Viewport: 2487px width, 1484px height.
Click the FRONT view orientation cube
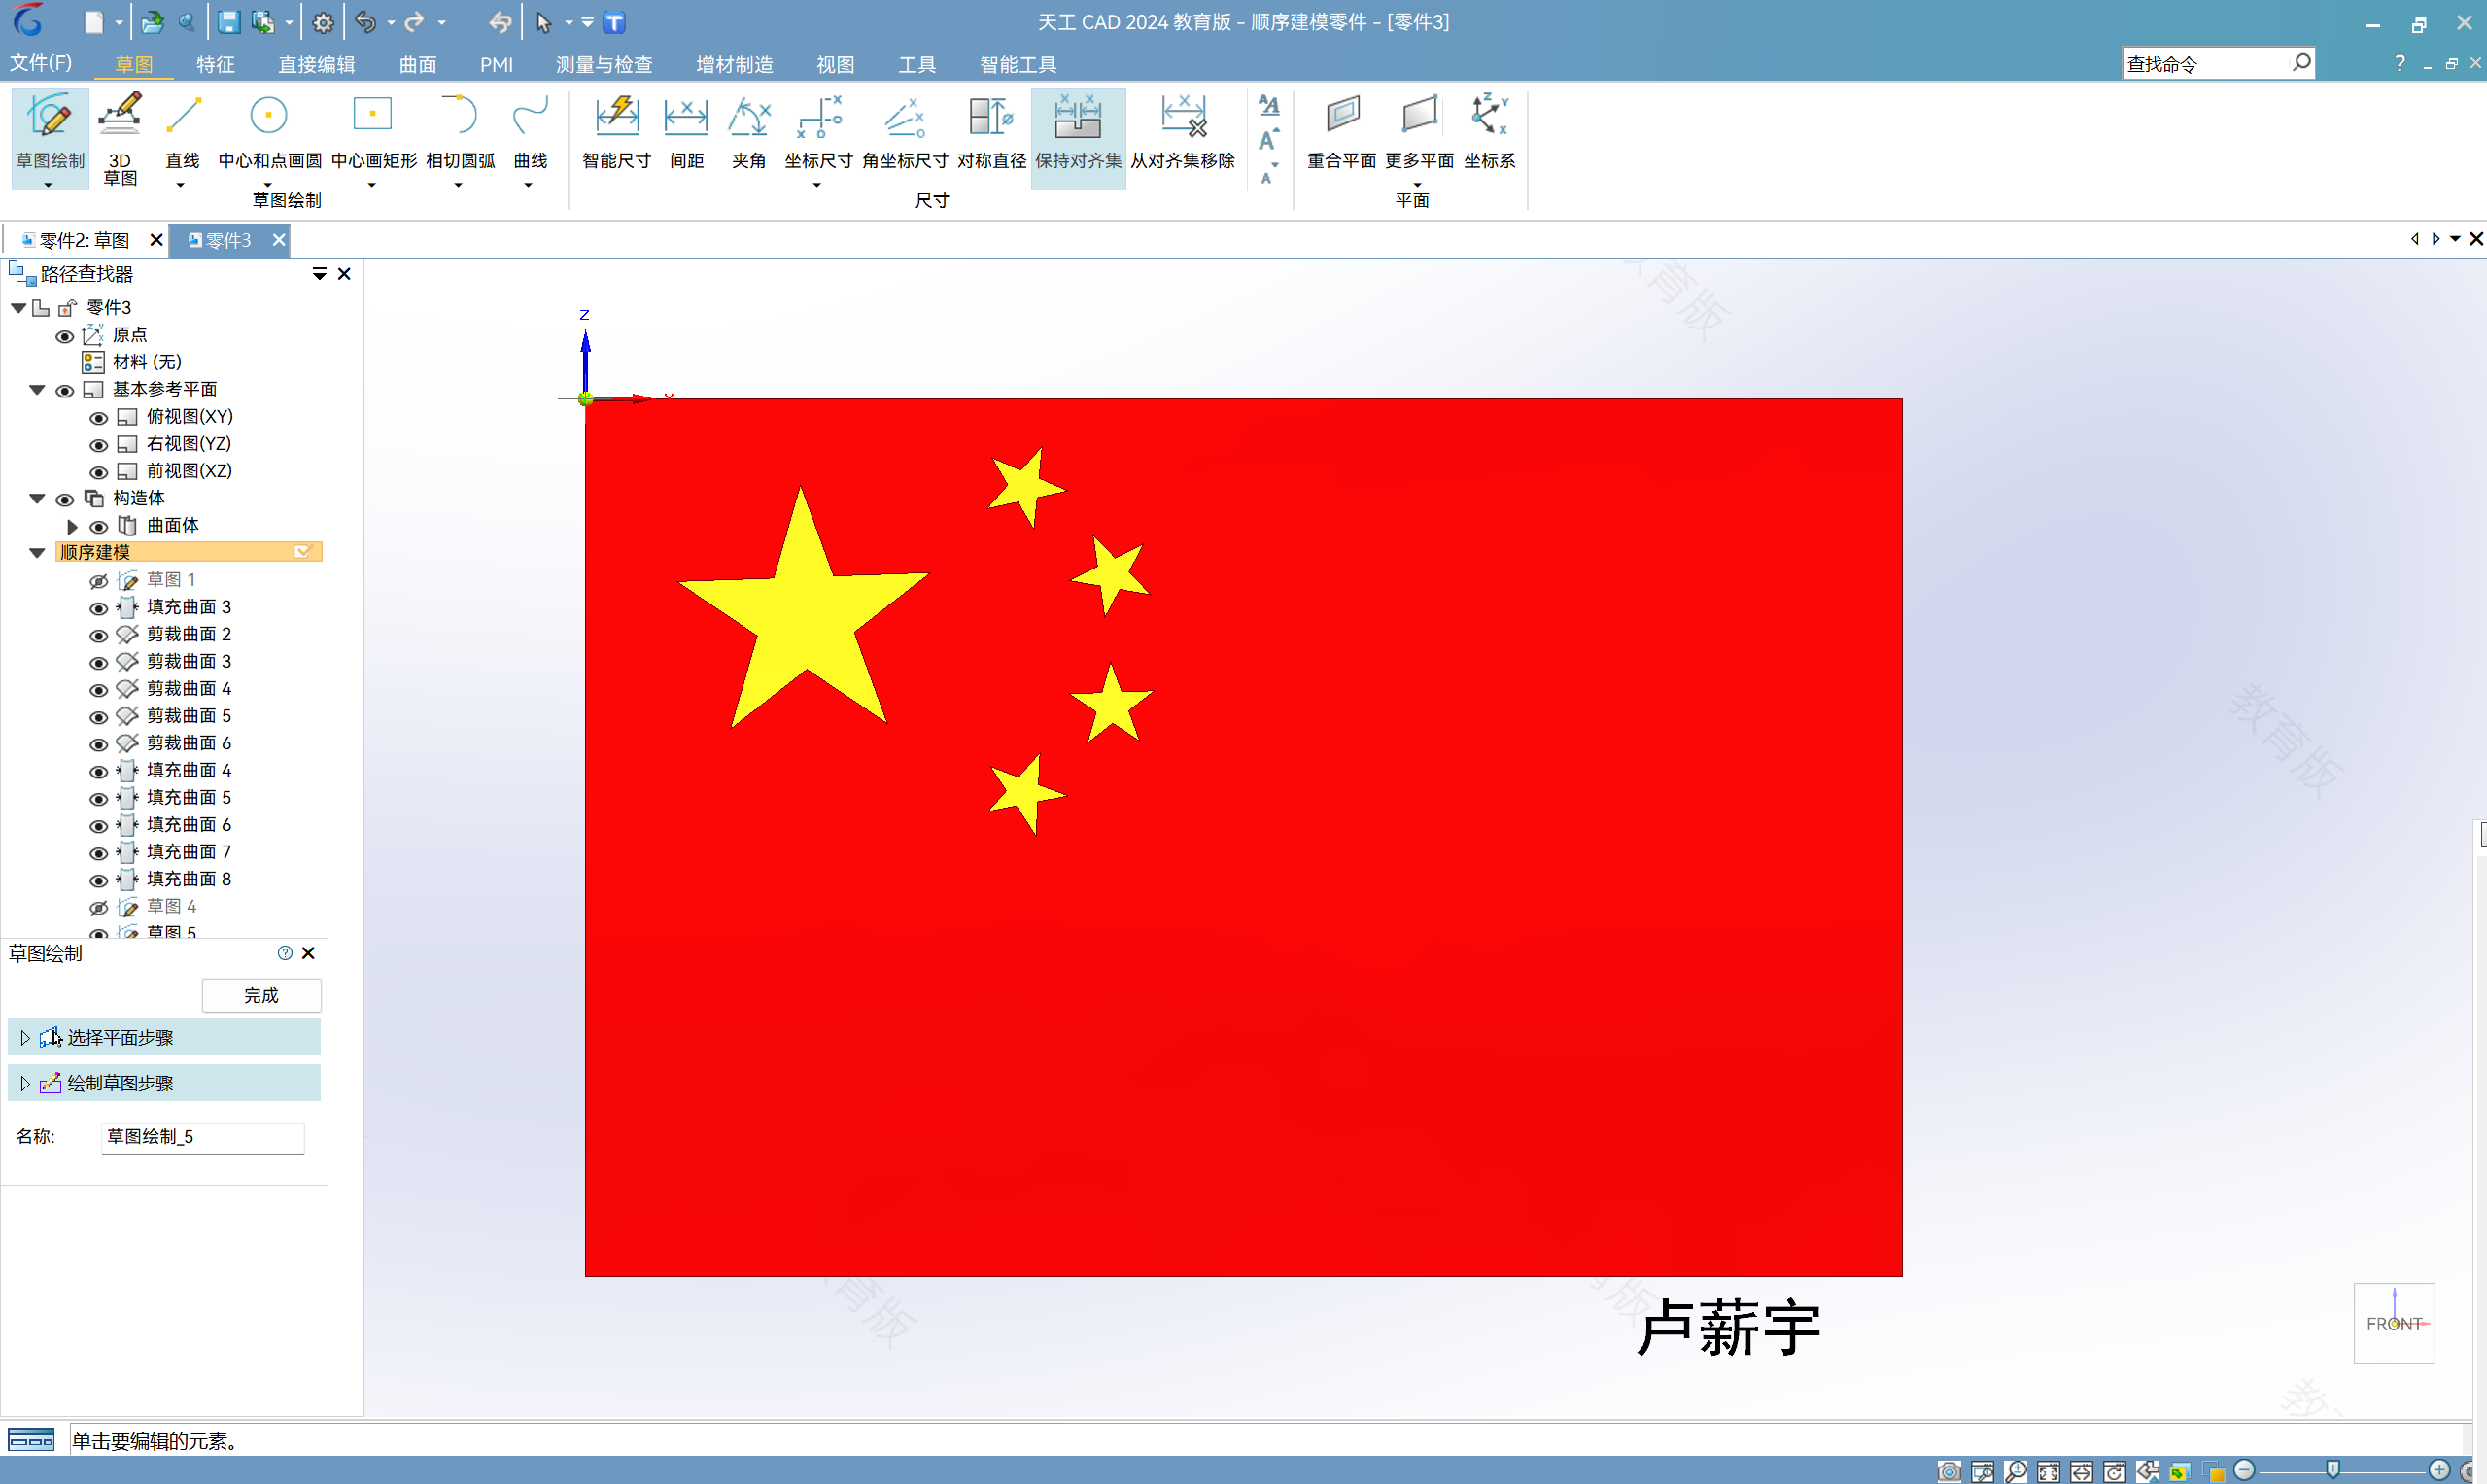pos(2394,1323)
